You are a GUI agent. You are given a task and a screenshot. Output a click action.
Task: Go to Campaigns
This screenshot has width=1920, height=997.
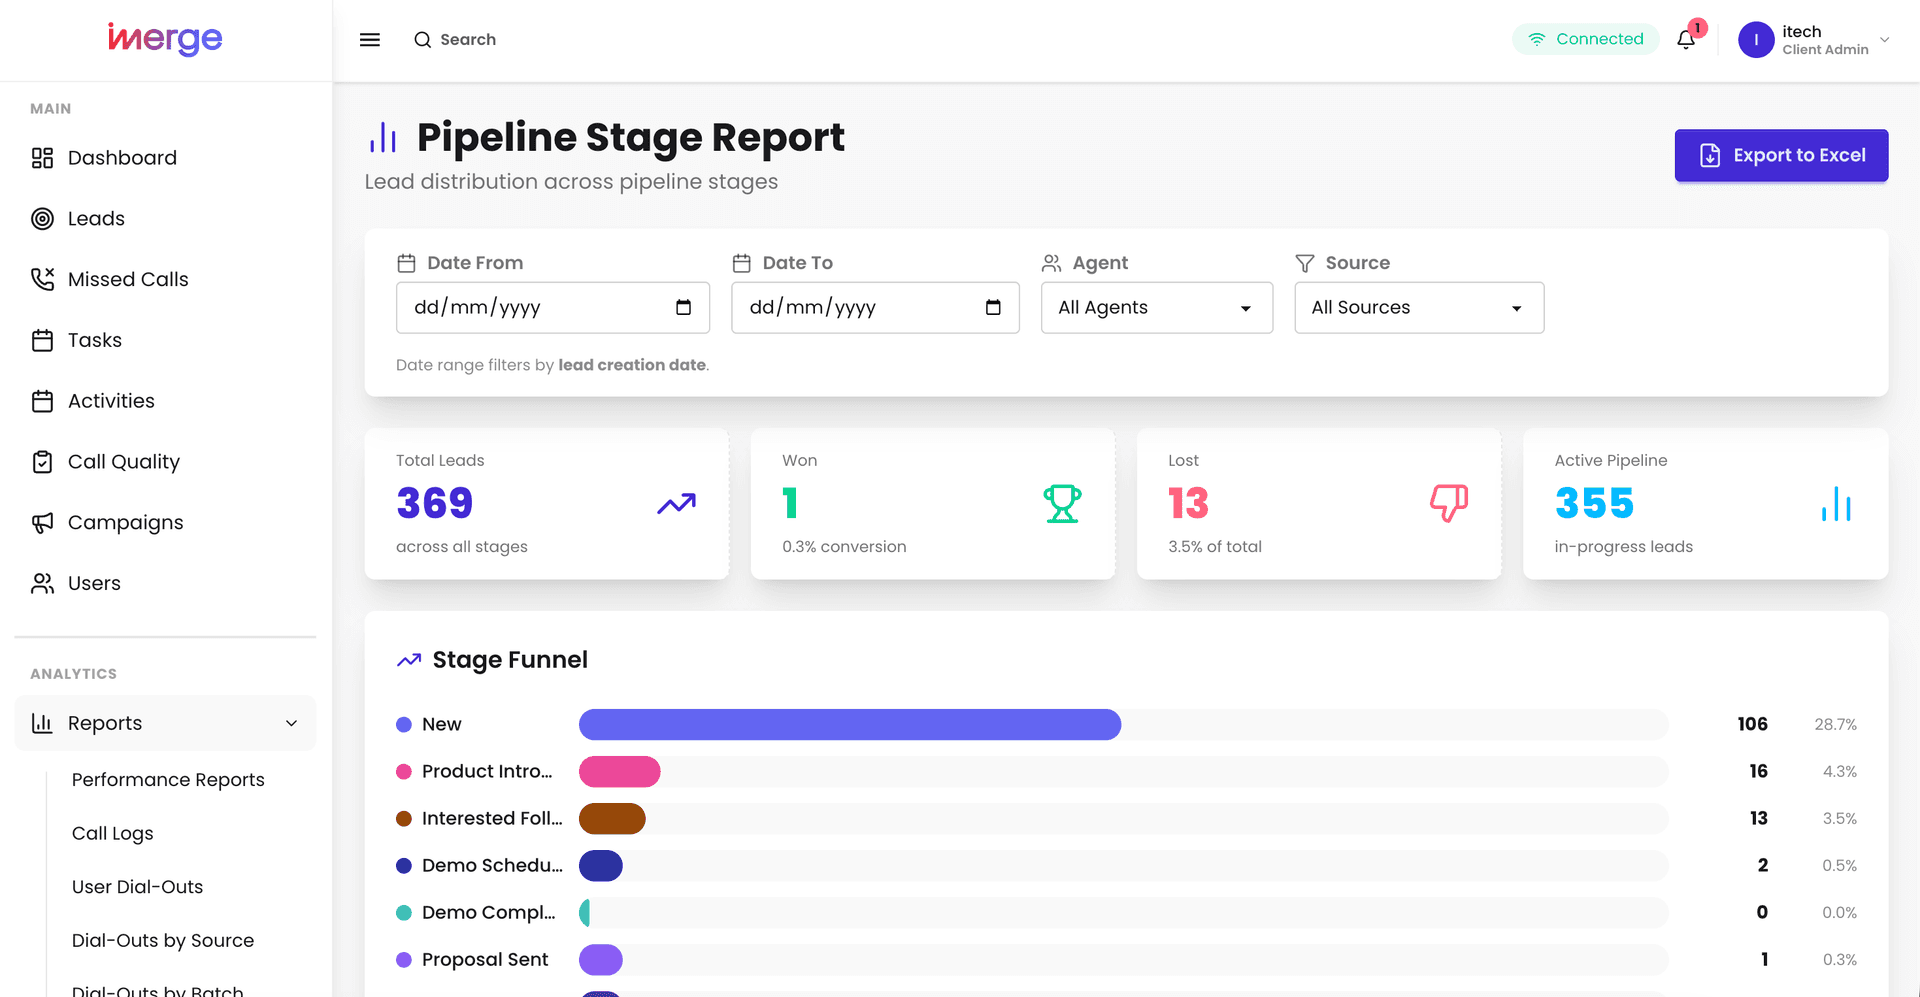[165, 523]
